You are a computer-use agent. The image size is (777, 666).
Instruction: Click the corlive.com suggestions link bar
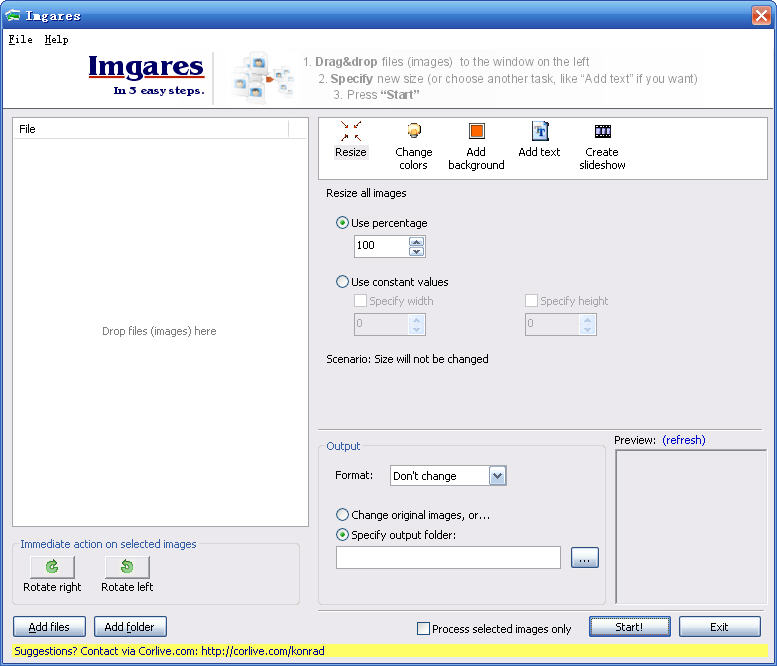tap(388, 651)
